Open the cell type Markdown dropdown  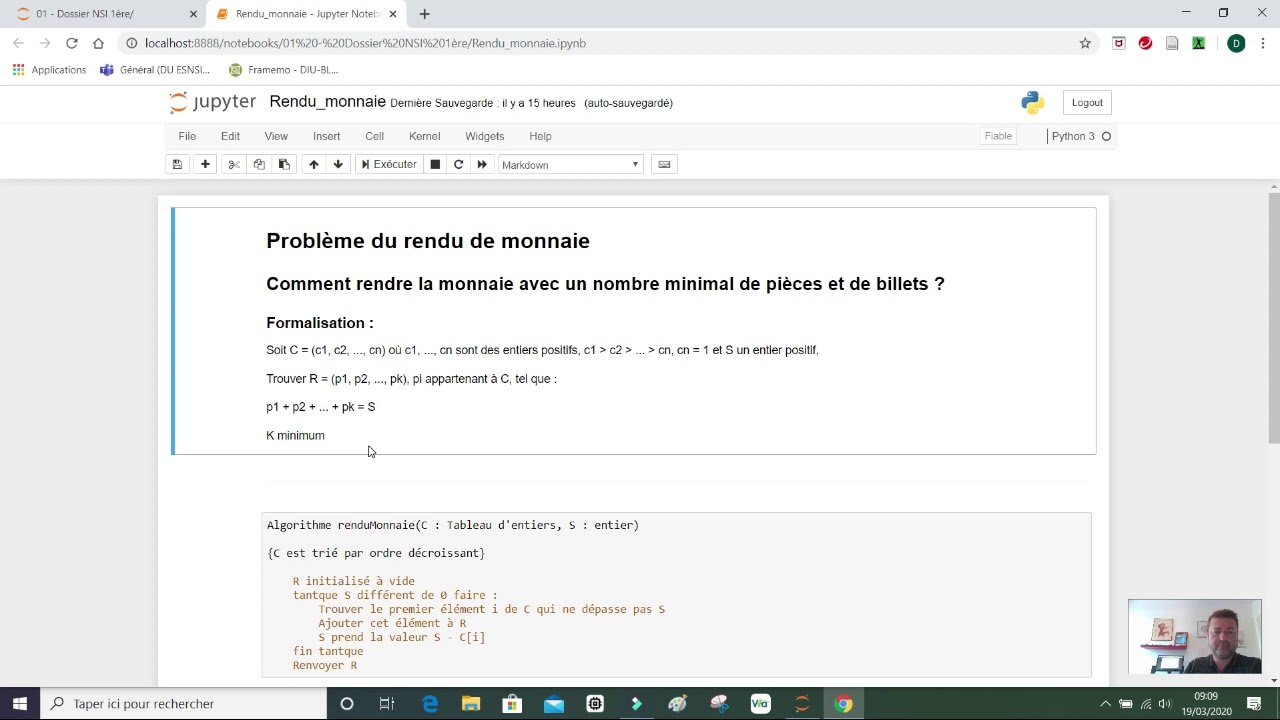570,165
